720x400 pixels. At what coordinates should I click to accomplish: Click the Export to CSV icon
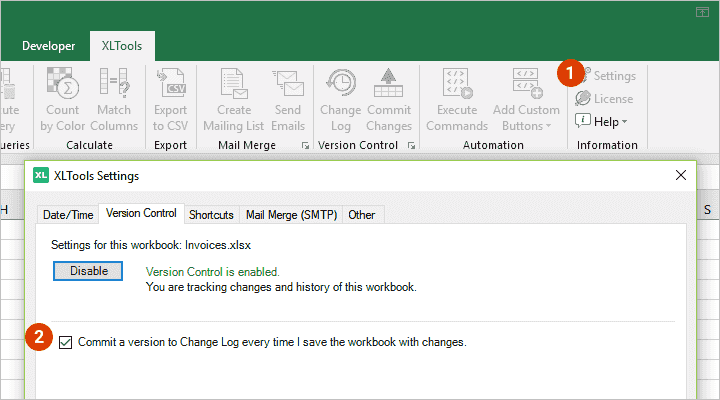point(171,83)
